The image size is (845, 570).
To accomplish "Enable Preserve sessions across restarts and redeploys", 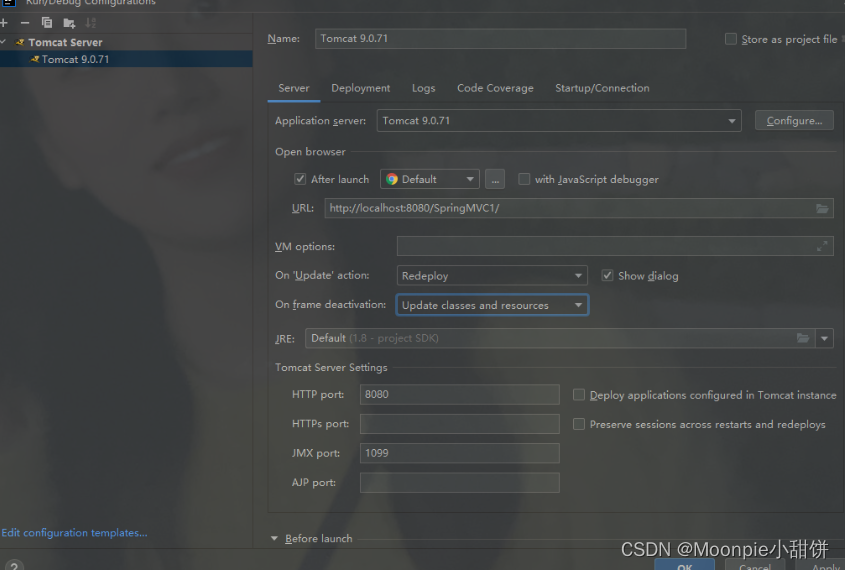I will click(x=579, y=424).
